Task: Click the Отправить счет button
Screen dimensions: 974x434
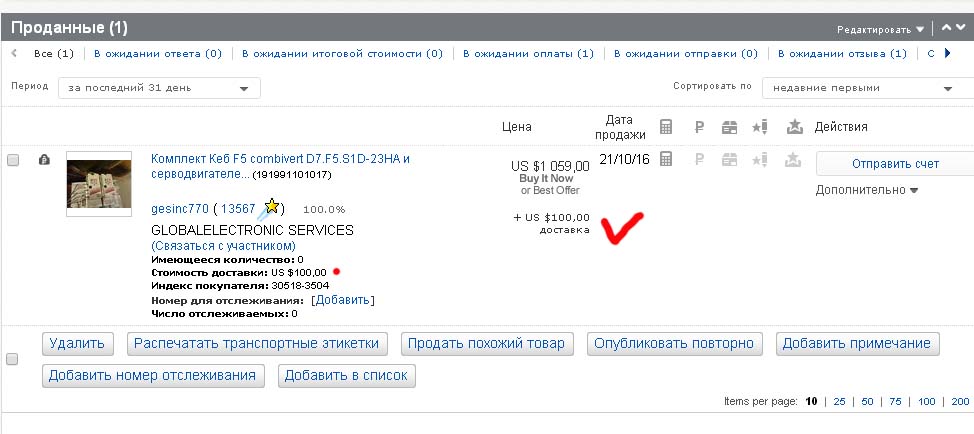Action: tap(894, 163)
